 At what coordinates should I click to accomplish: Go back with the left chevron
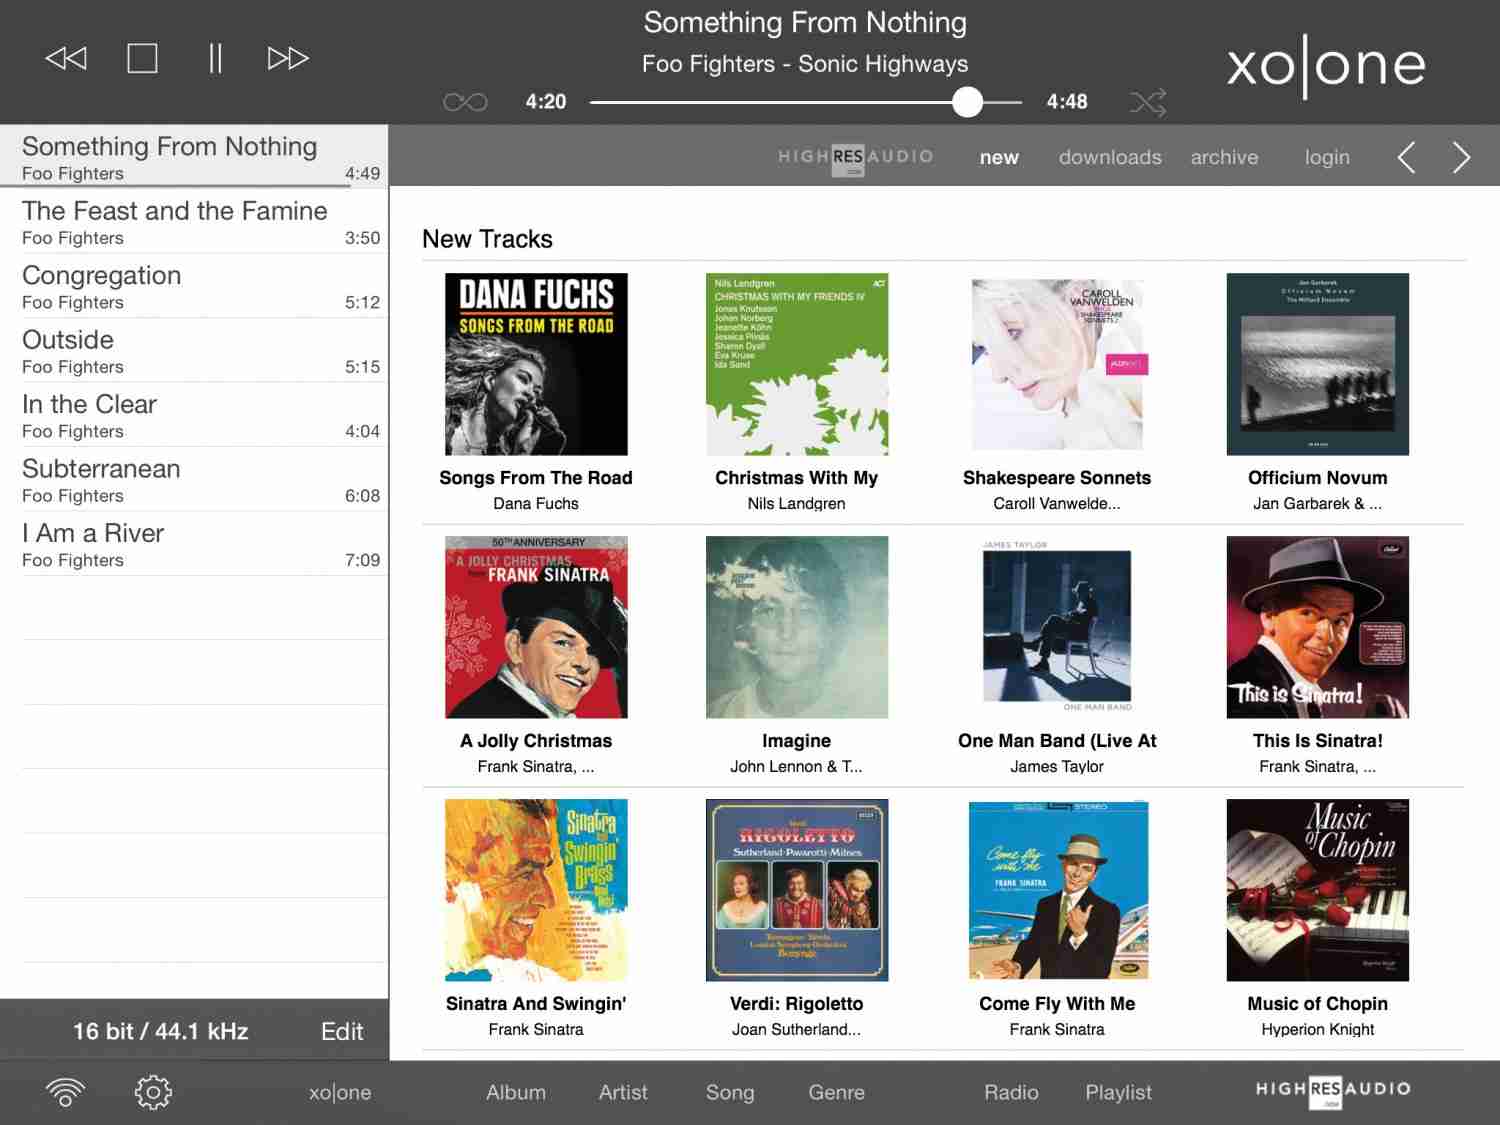[1406, 157]
